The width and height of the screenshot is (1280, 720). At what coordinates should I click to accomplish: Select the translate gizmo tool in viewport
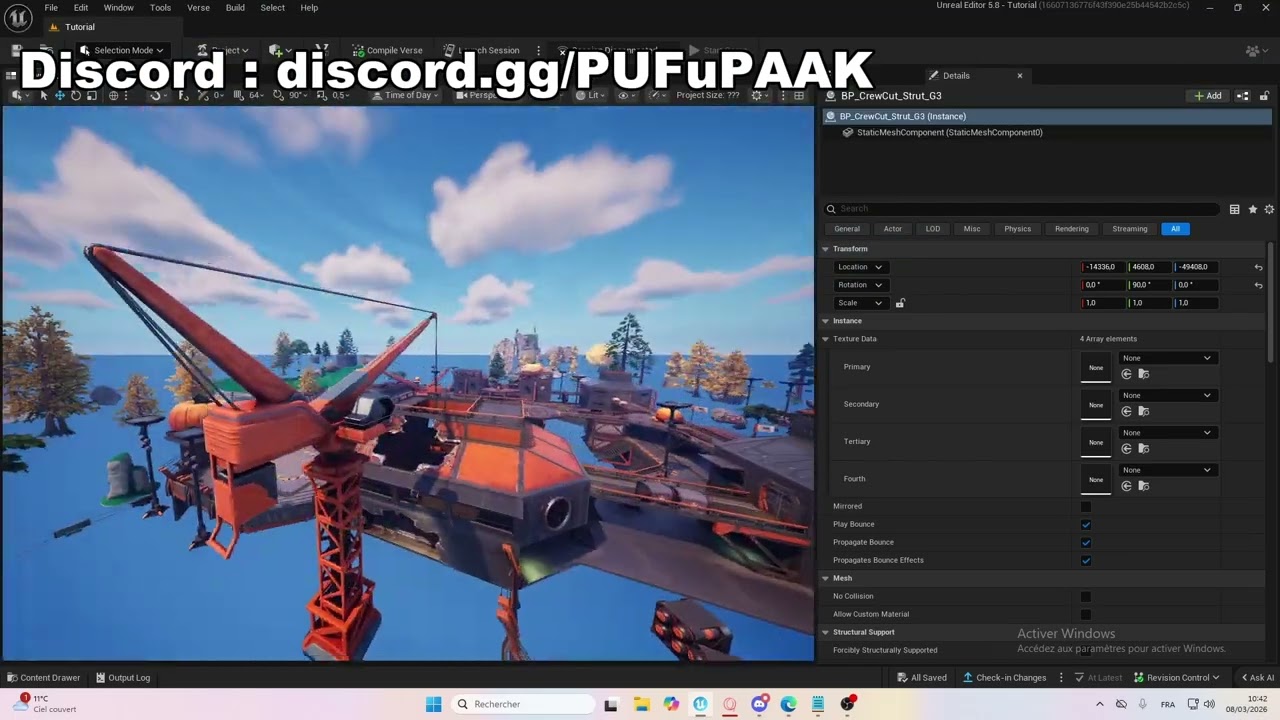click(60, 96)
